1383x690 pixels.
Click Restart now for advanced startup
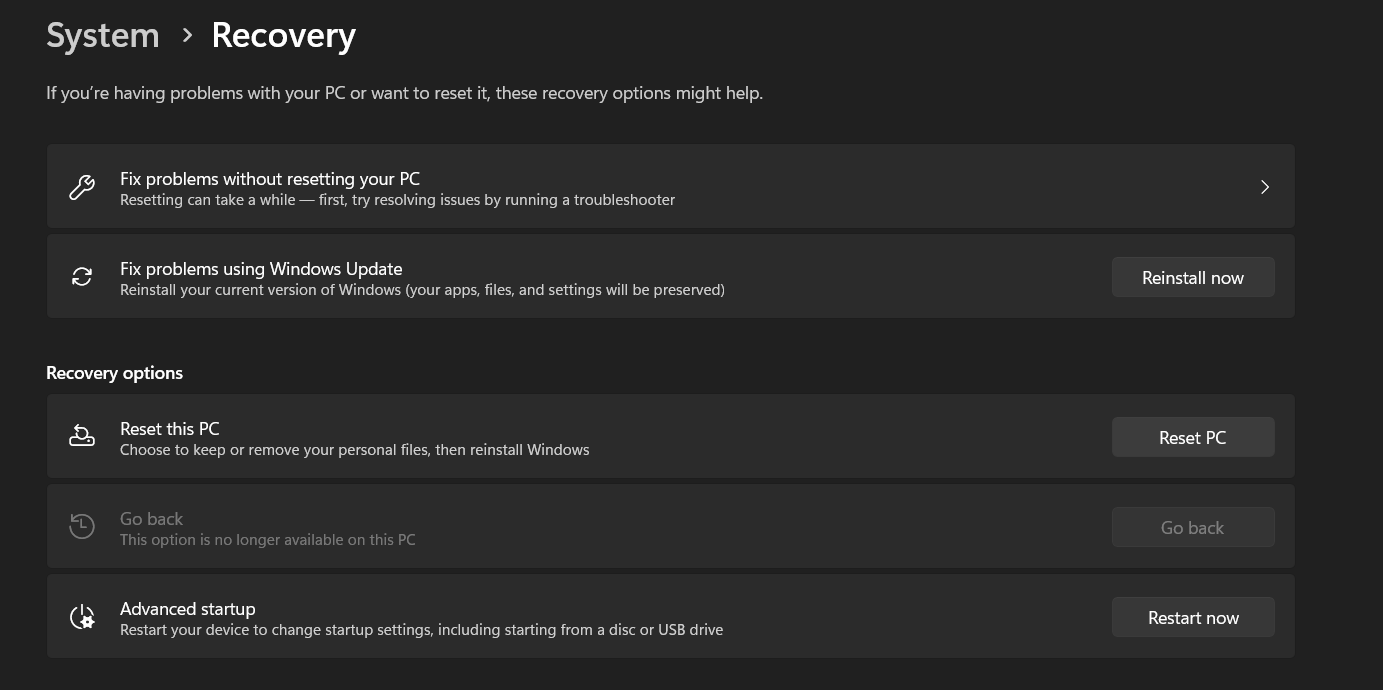tap(1193, 617)
